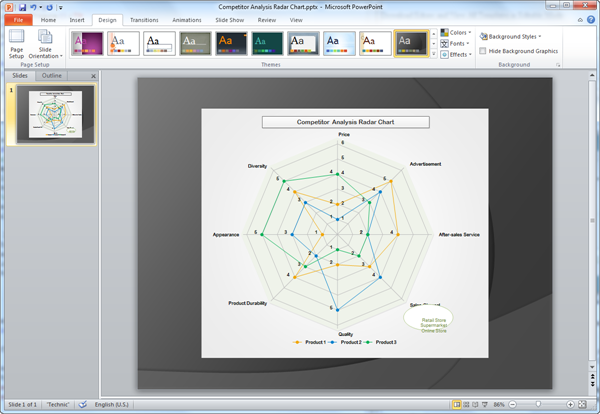The width and height of the screenshot is (600, 414).
Task: Open the File tab
Action: pyautogui.click(x=18, y=20)
